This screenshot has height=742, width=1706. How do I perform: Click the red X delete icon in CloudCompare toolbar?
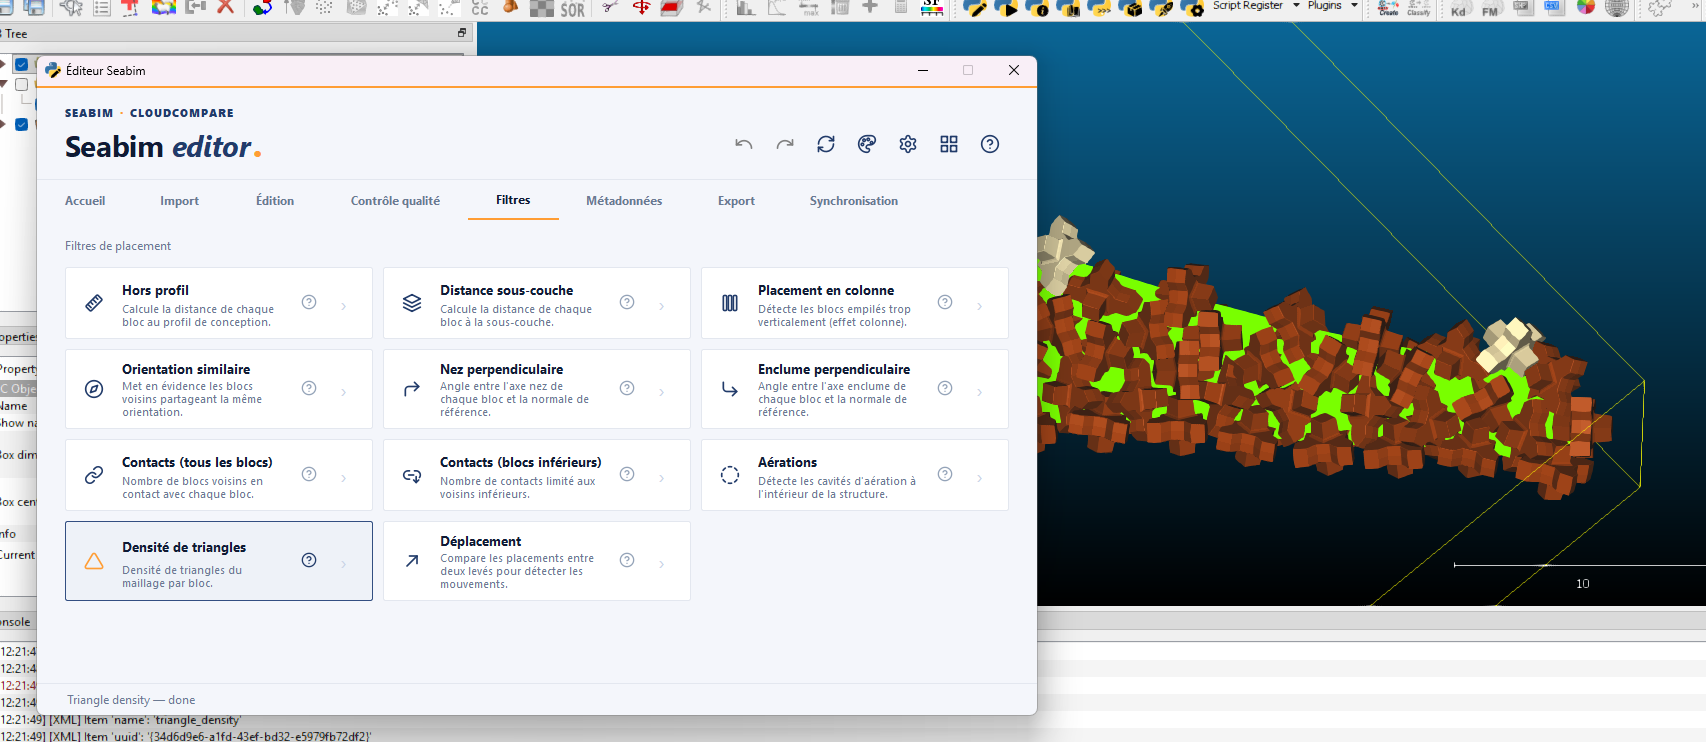pyautogui.click(x=225, y=7)
